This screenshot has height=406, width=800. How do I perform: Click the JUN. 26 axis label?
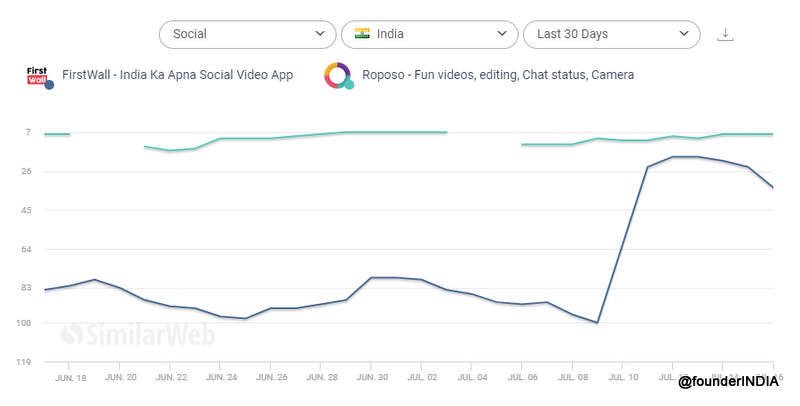click(x=272, y=377)
